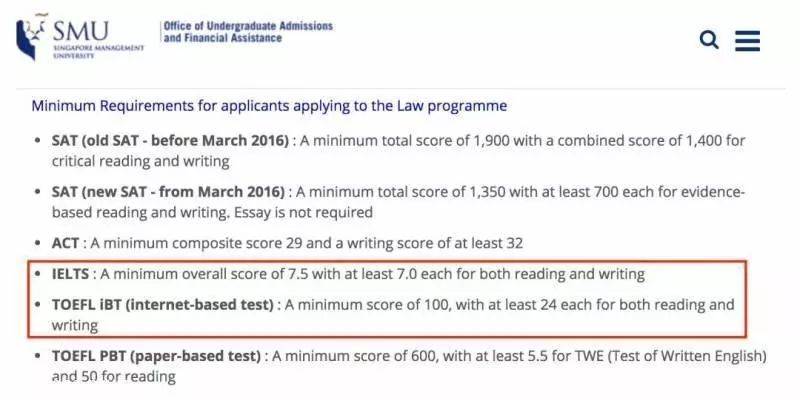800x398 pixels.
Task: Click the large SMU wordmark text
Action: click(x=81, y=31)
